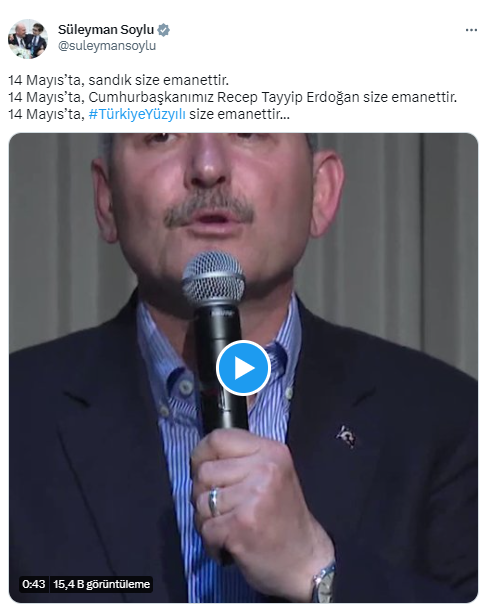Click the 0:43 video duration badge
Image resolution: width=488 pixels, height=610 pixels.
click(x=33, y=584)
